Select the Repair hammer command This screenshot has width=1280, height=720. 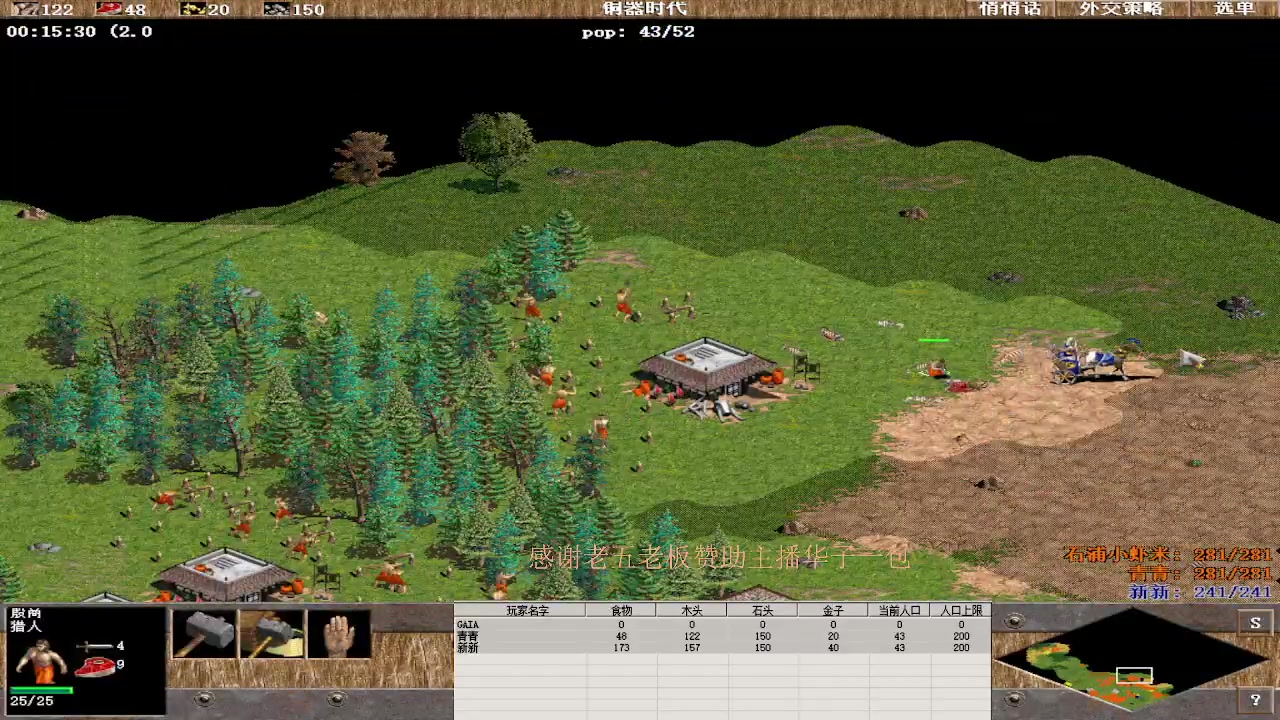pos(271,633)
